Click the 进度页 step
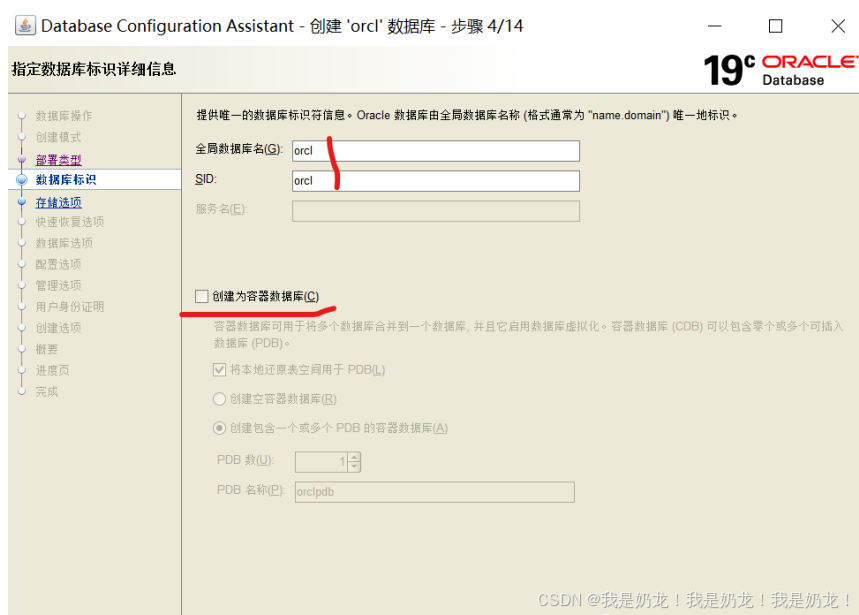The width and height of the screenshot is (859, 615). click(53, 370)
